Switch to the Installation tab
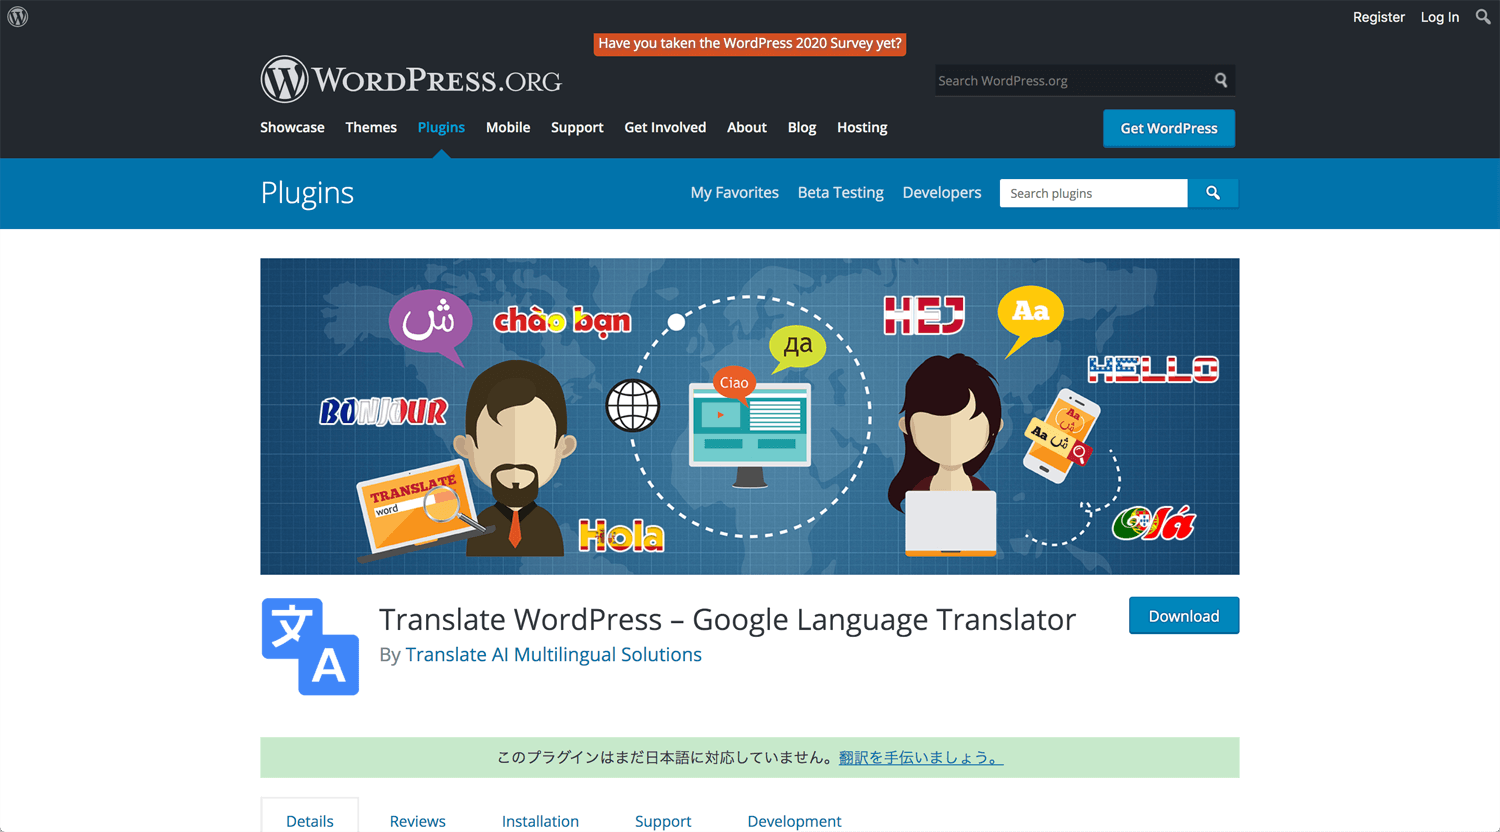This screenshot has width=1500, height=832. (540, 820)
